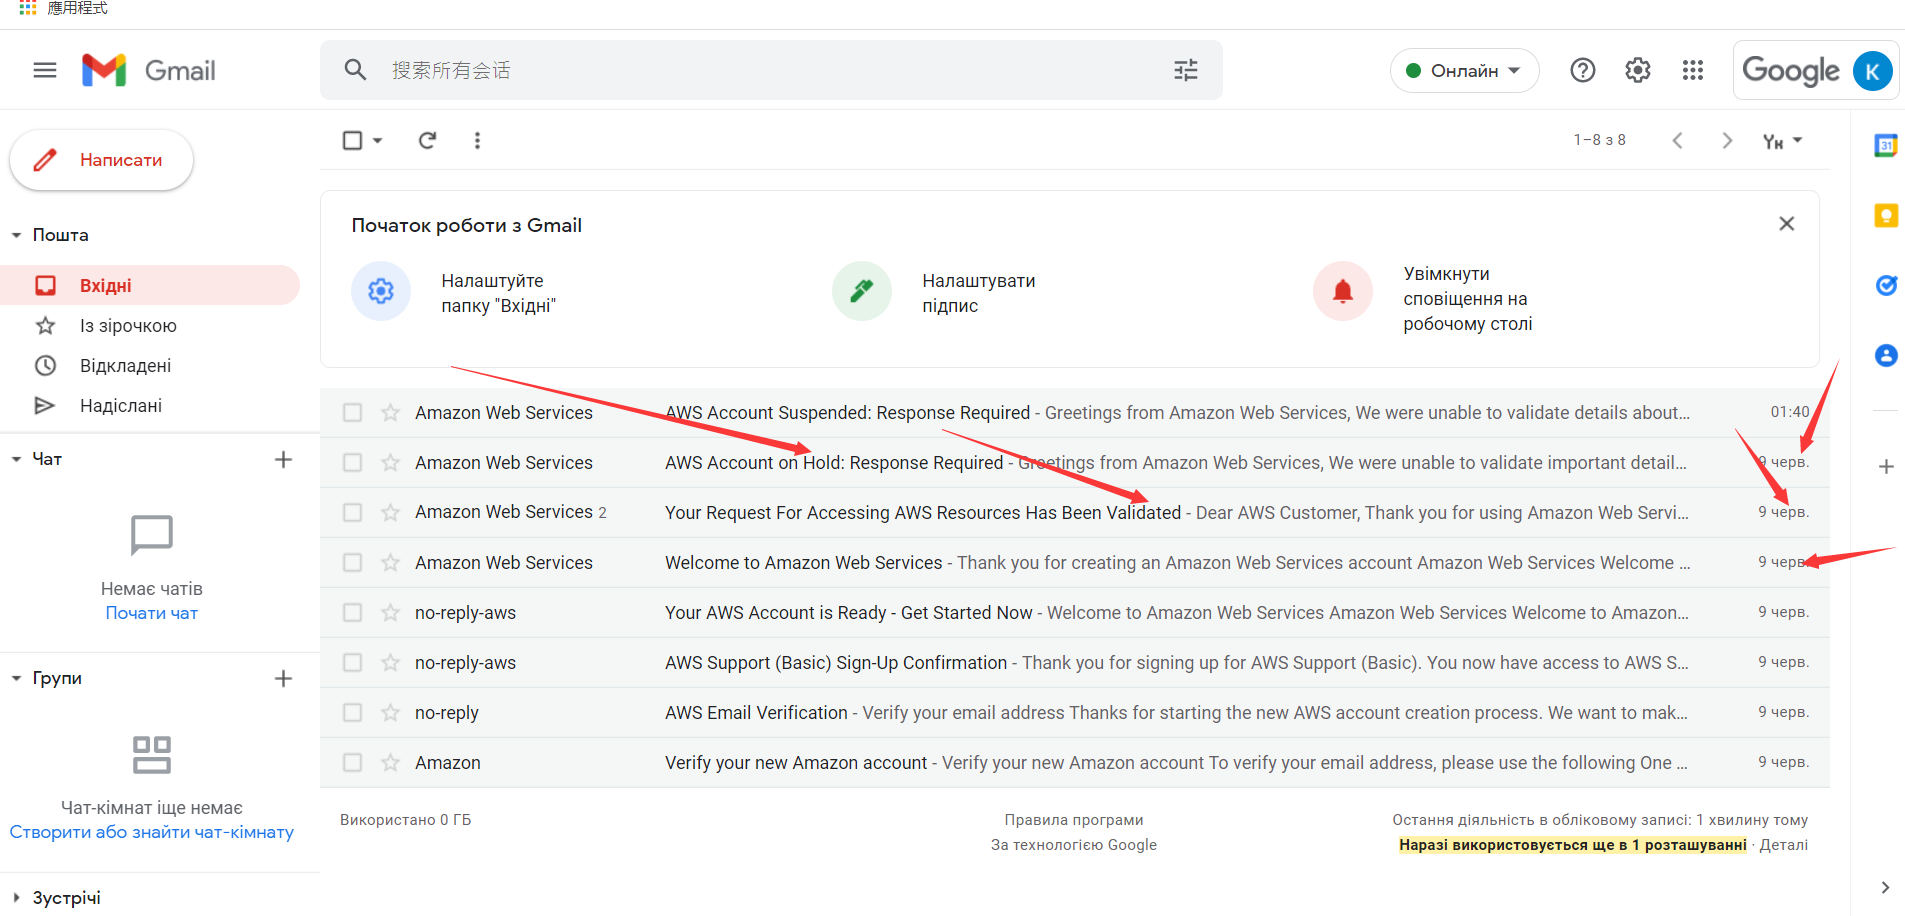Click the Почати чат link

coord(152,613)
